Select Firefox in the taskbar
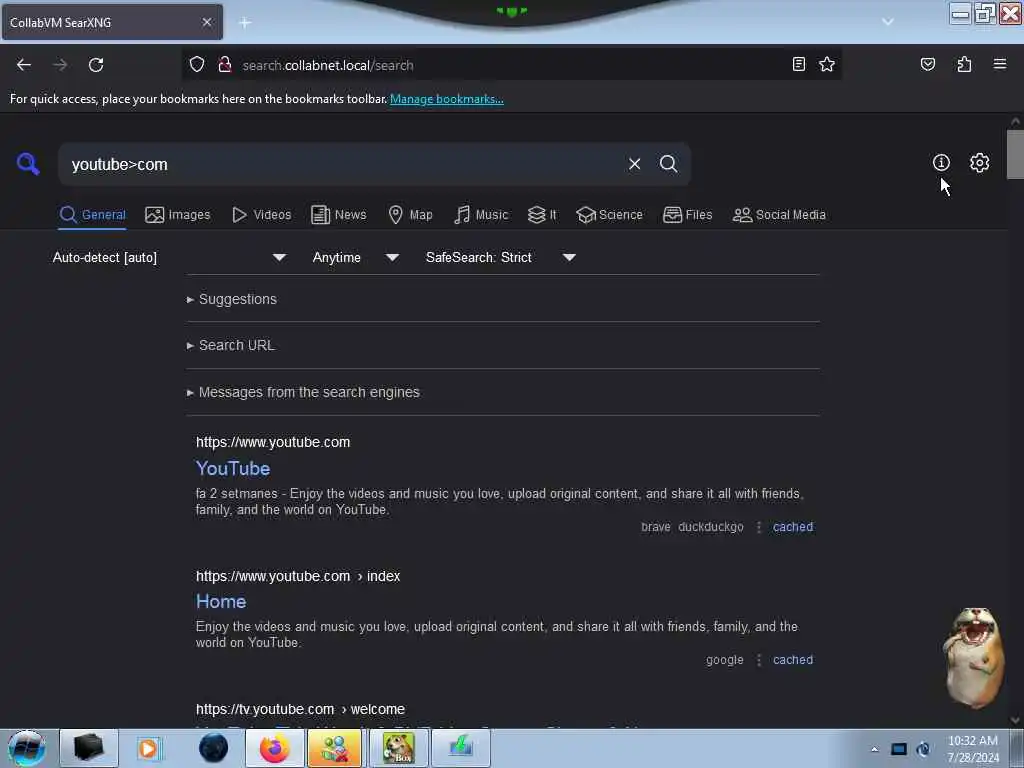This screenshot has height=768, width=1024. 274,748
